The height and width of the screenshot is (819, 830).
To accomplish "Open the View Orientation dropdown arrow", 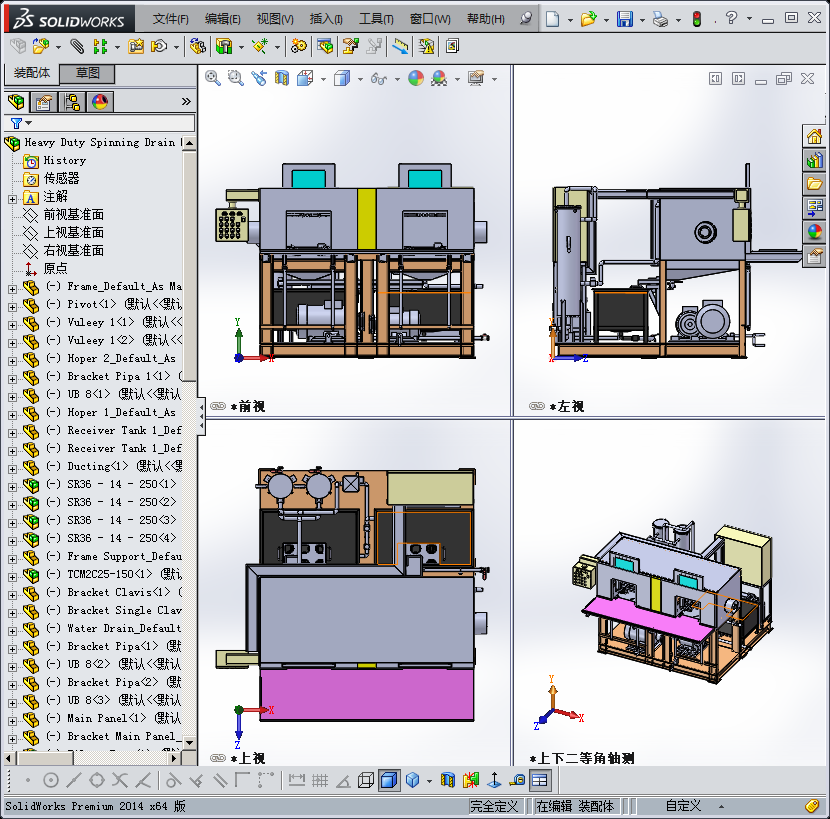I will (x=323, y=79).
